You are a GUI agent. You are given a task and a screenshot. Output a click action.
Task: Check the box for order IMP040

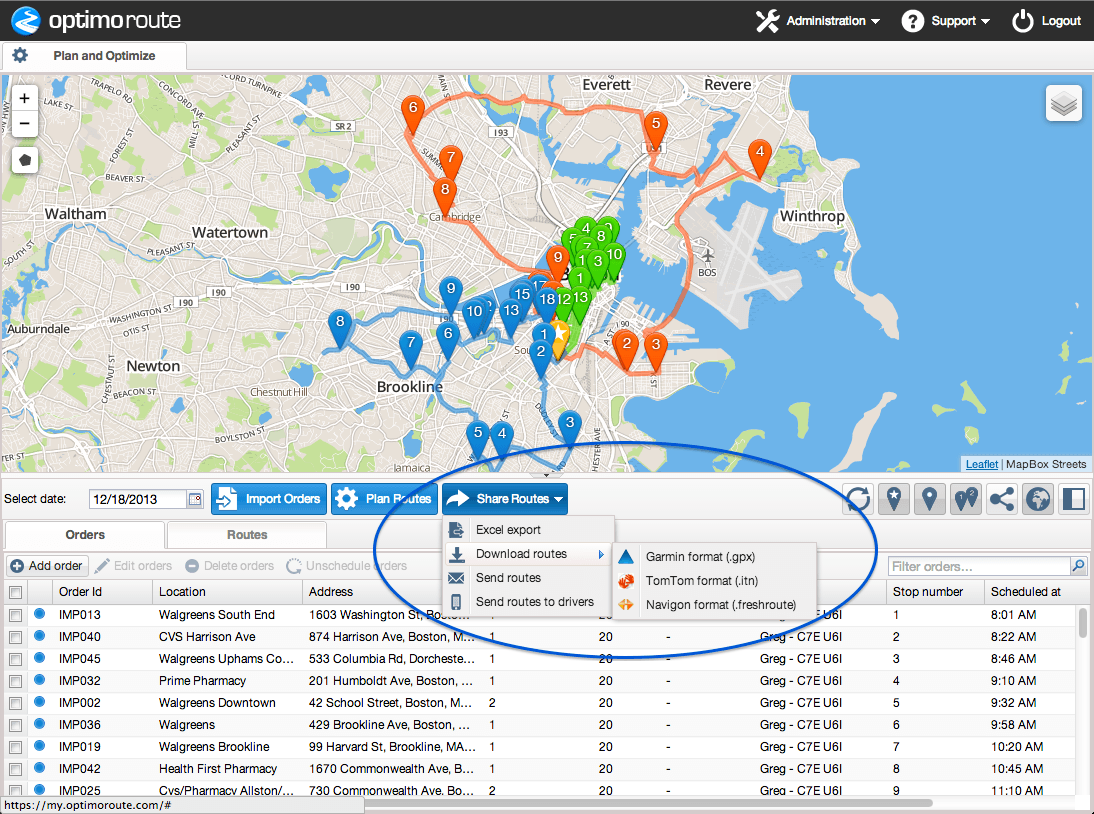tap(15, 637)
